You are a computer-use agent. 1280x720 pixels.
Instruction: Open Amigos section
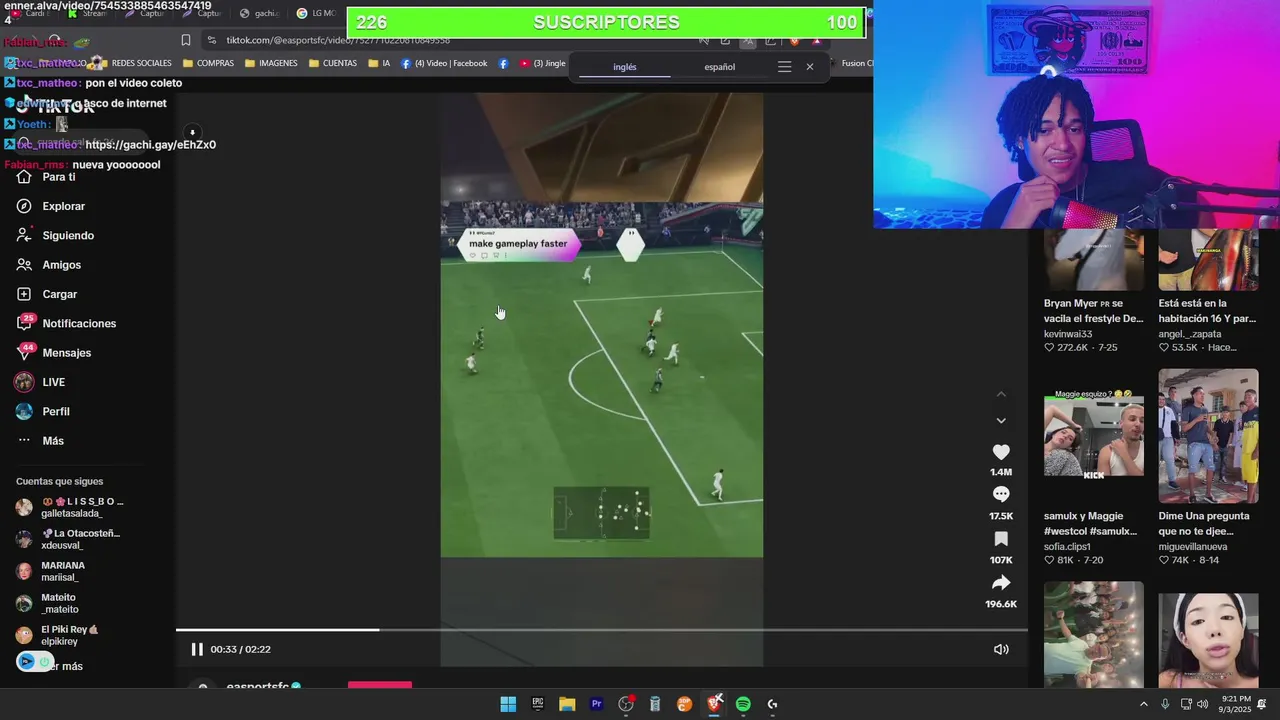(49, 265)
